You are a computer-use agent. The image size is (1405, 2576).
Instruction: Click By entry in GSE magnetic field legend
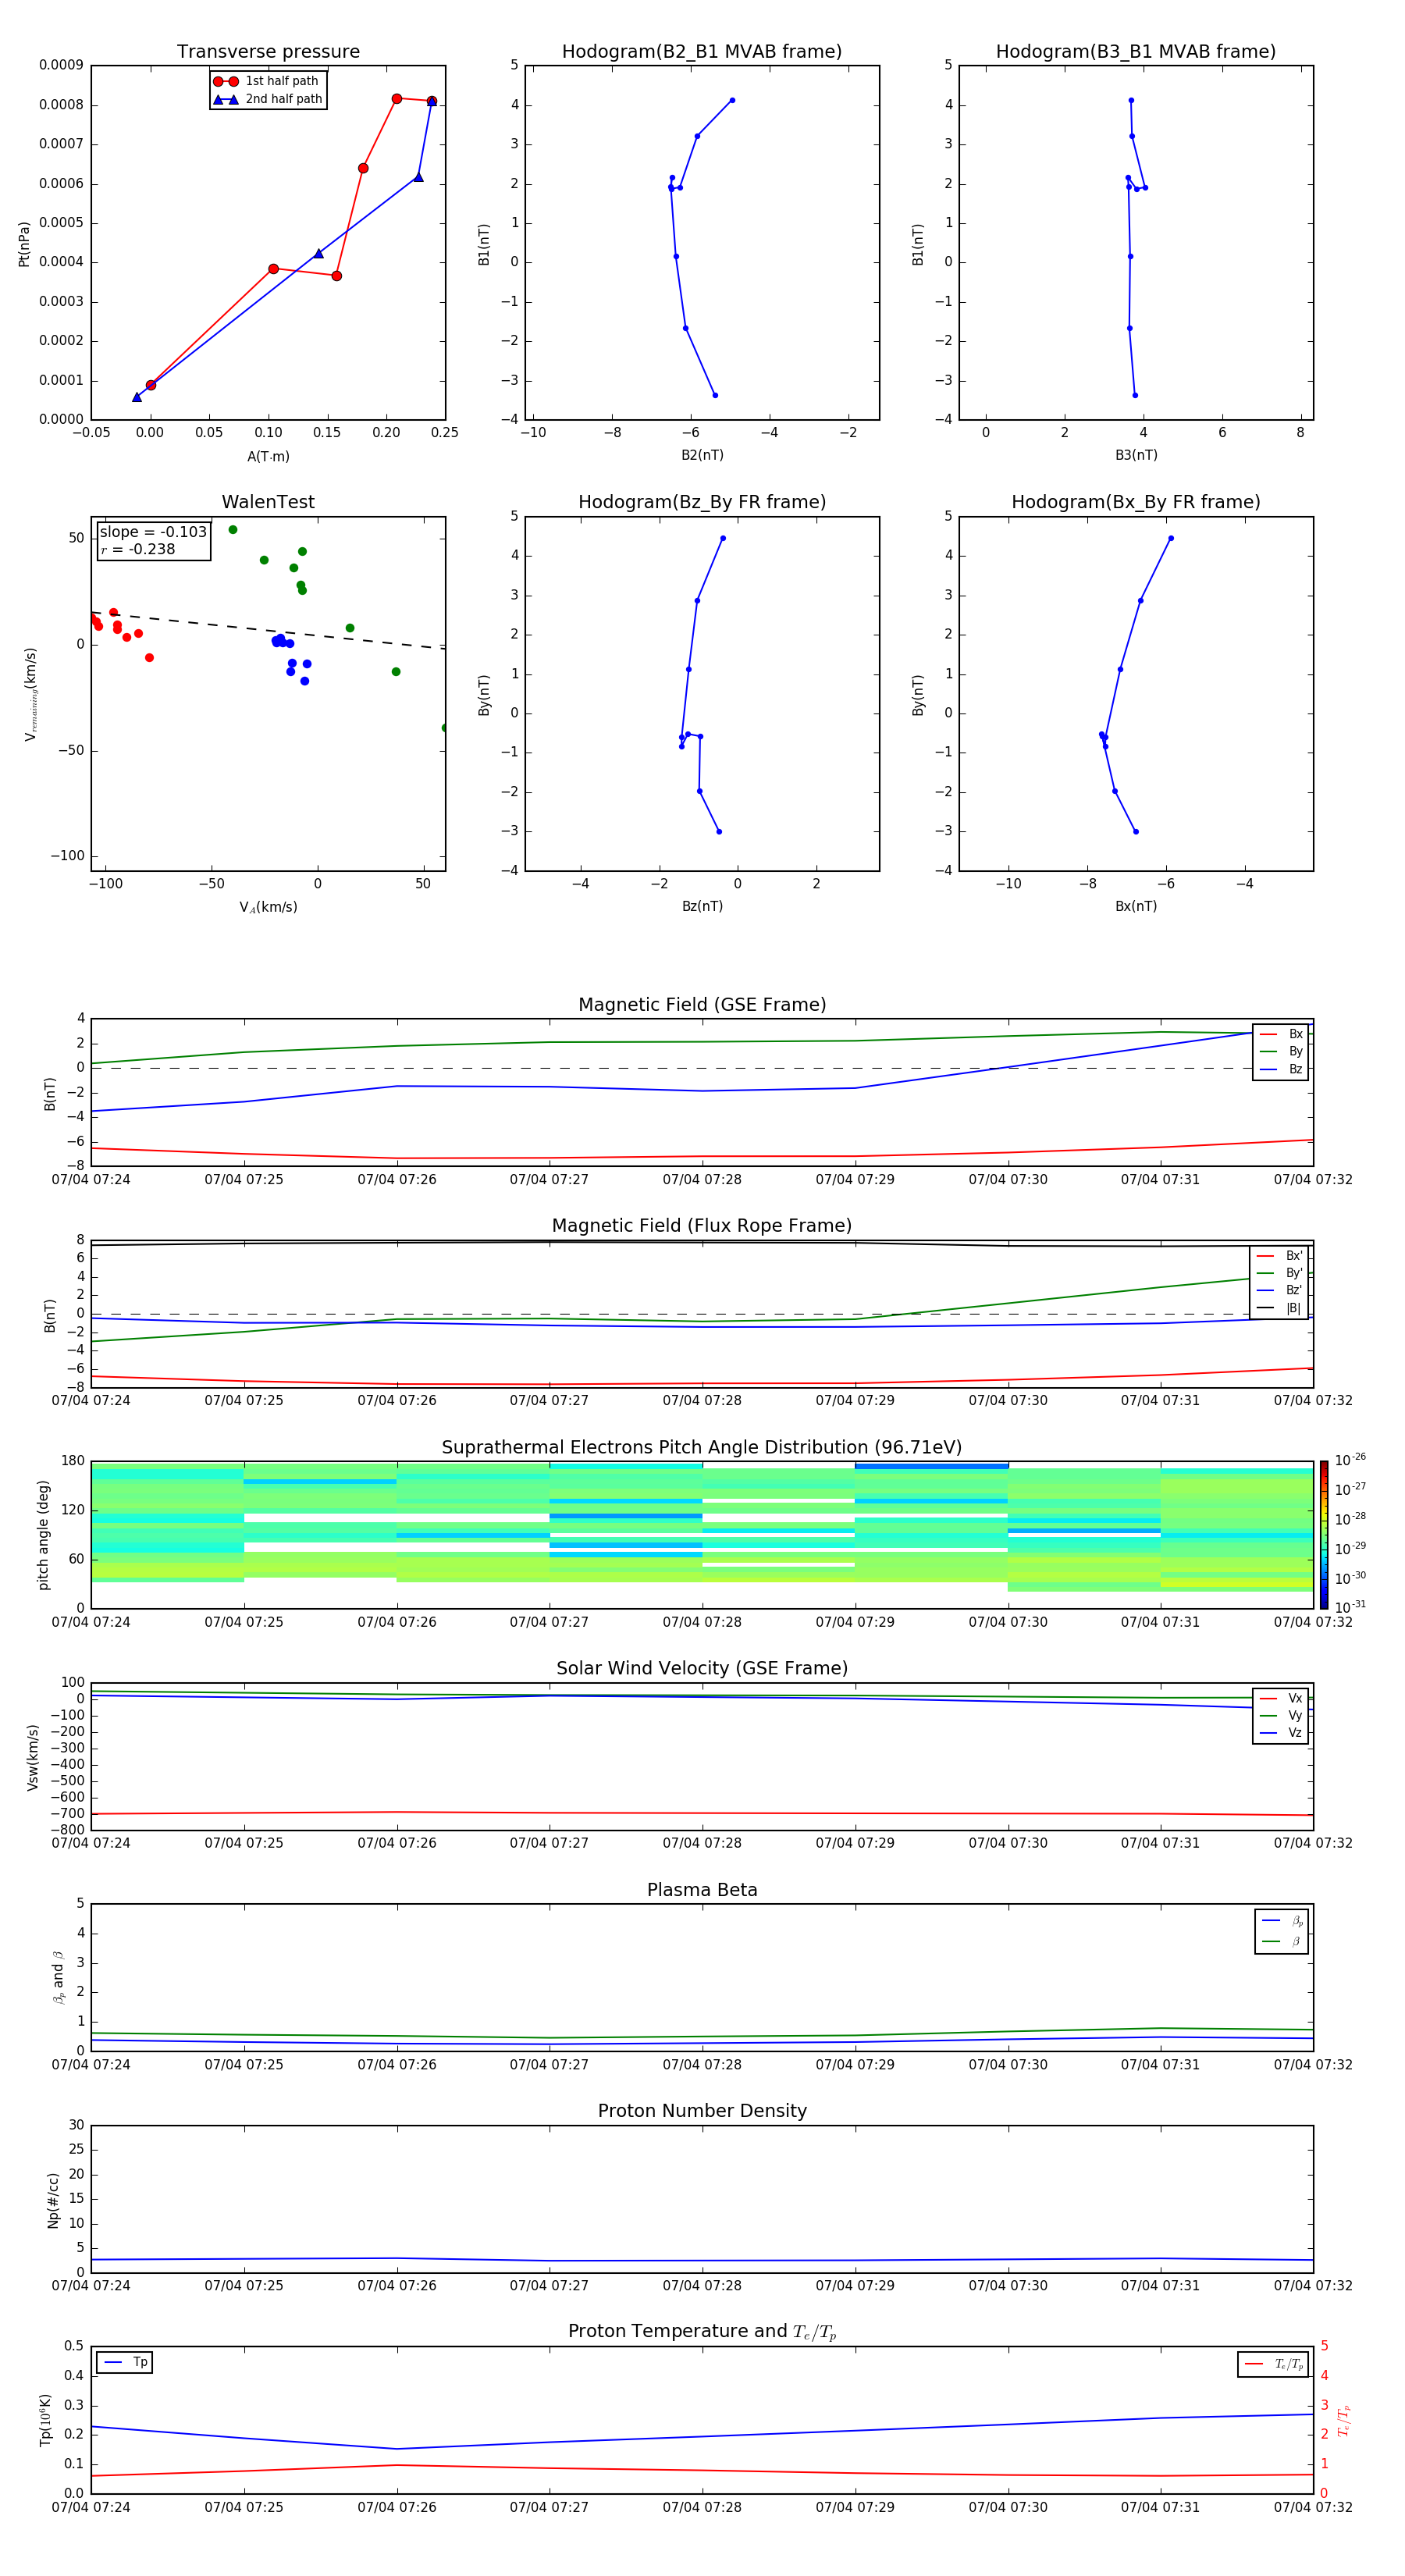click(1281, 1051)
